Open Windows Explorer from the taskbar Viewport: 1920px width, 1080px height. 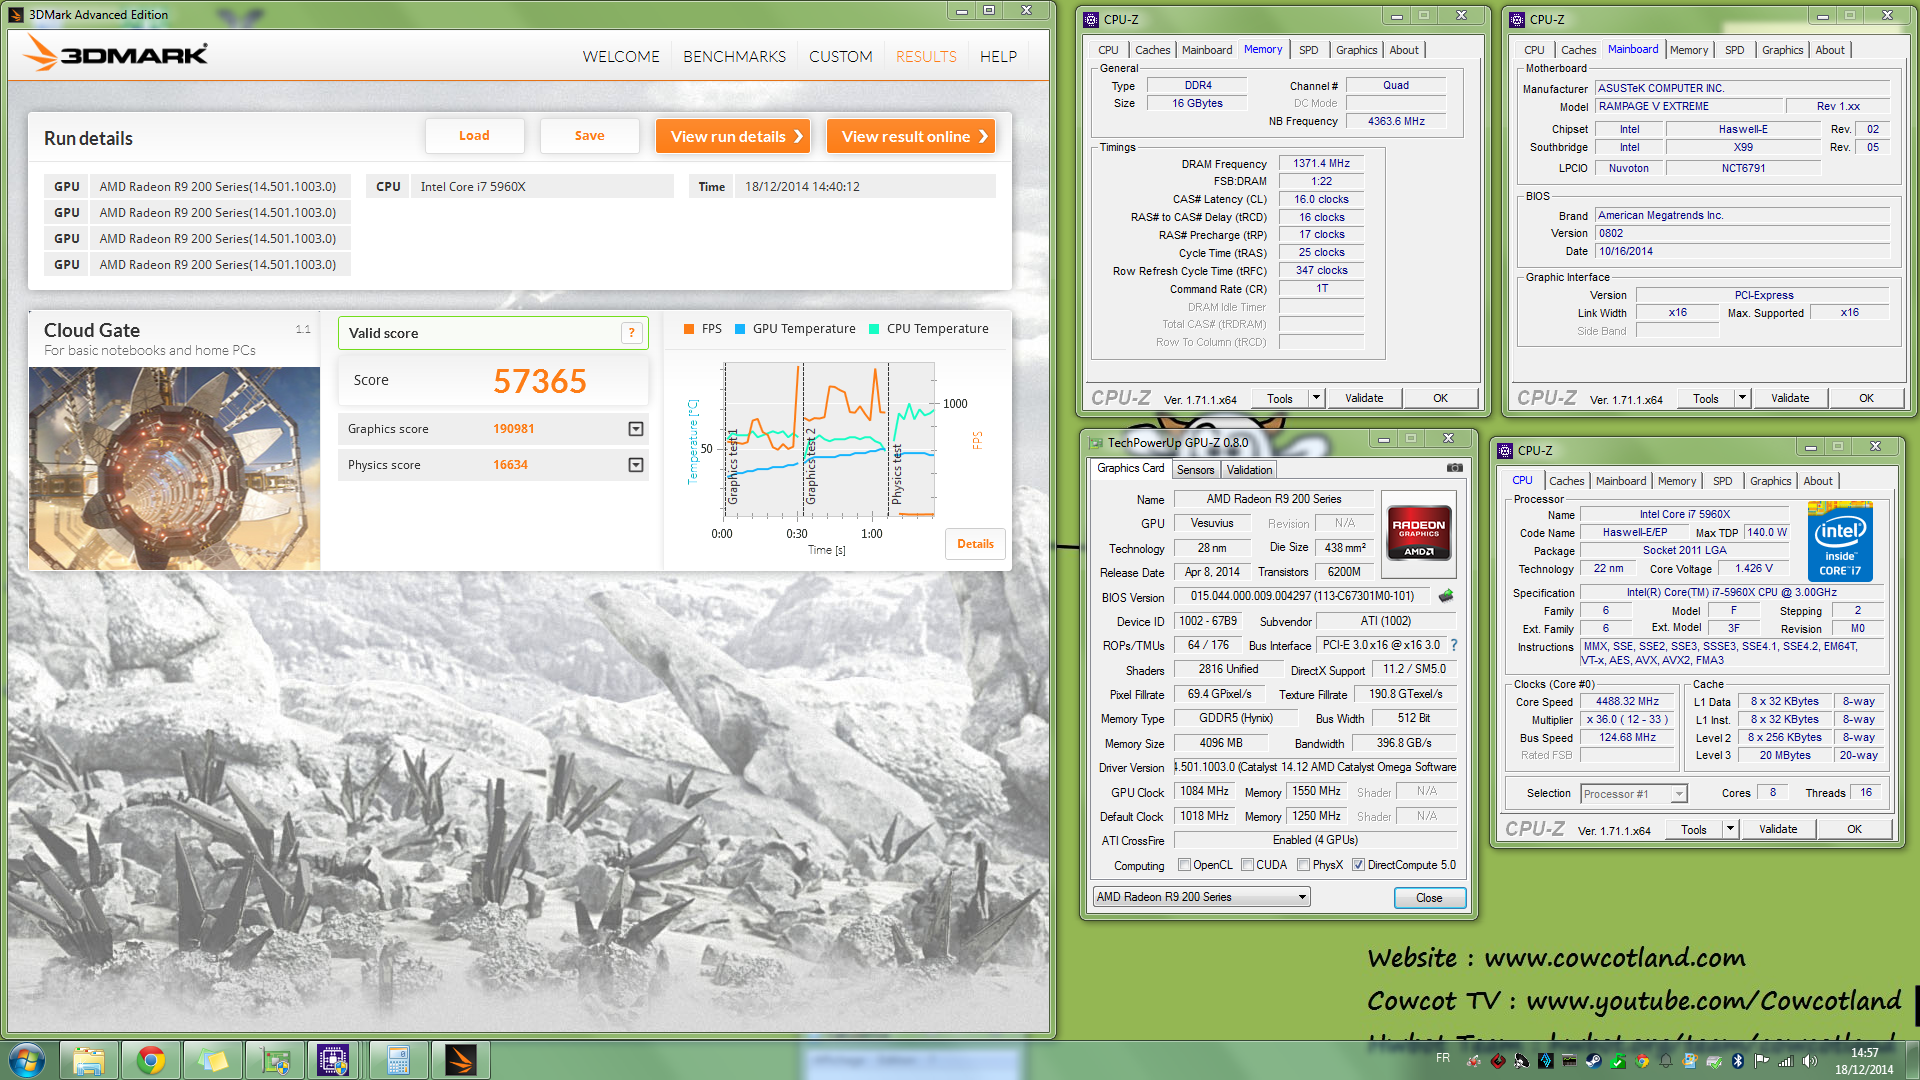click(x=89, y=1060)
